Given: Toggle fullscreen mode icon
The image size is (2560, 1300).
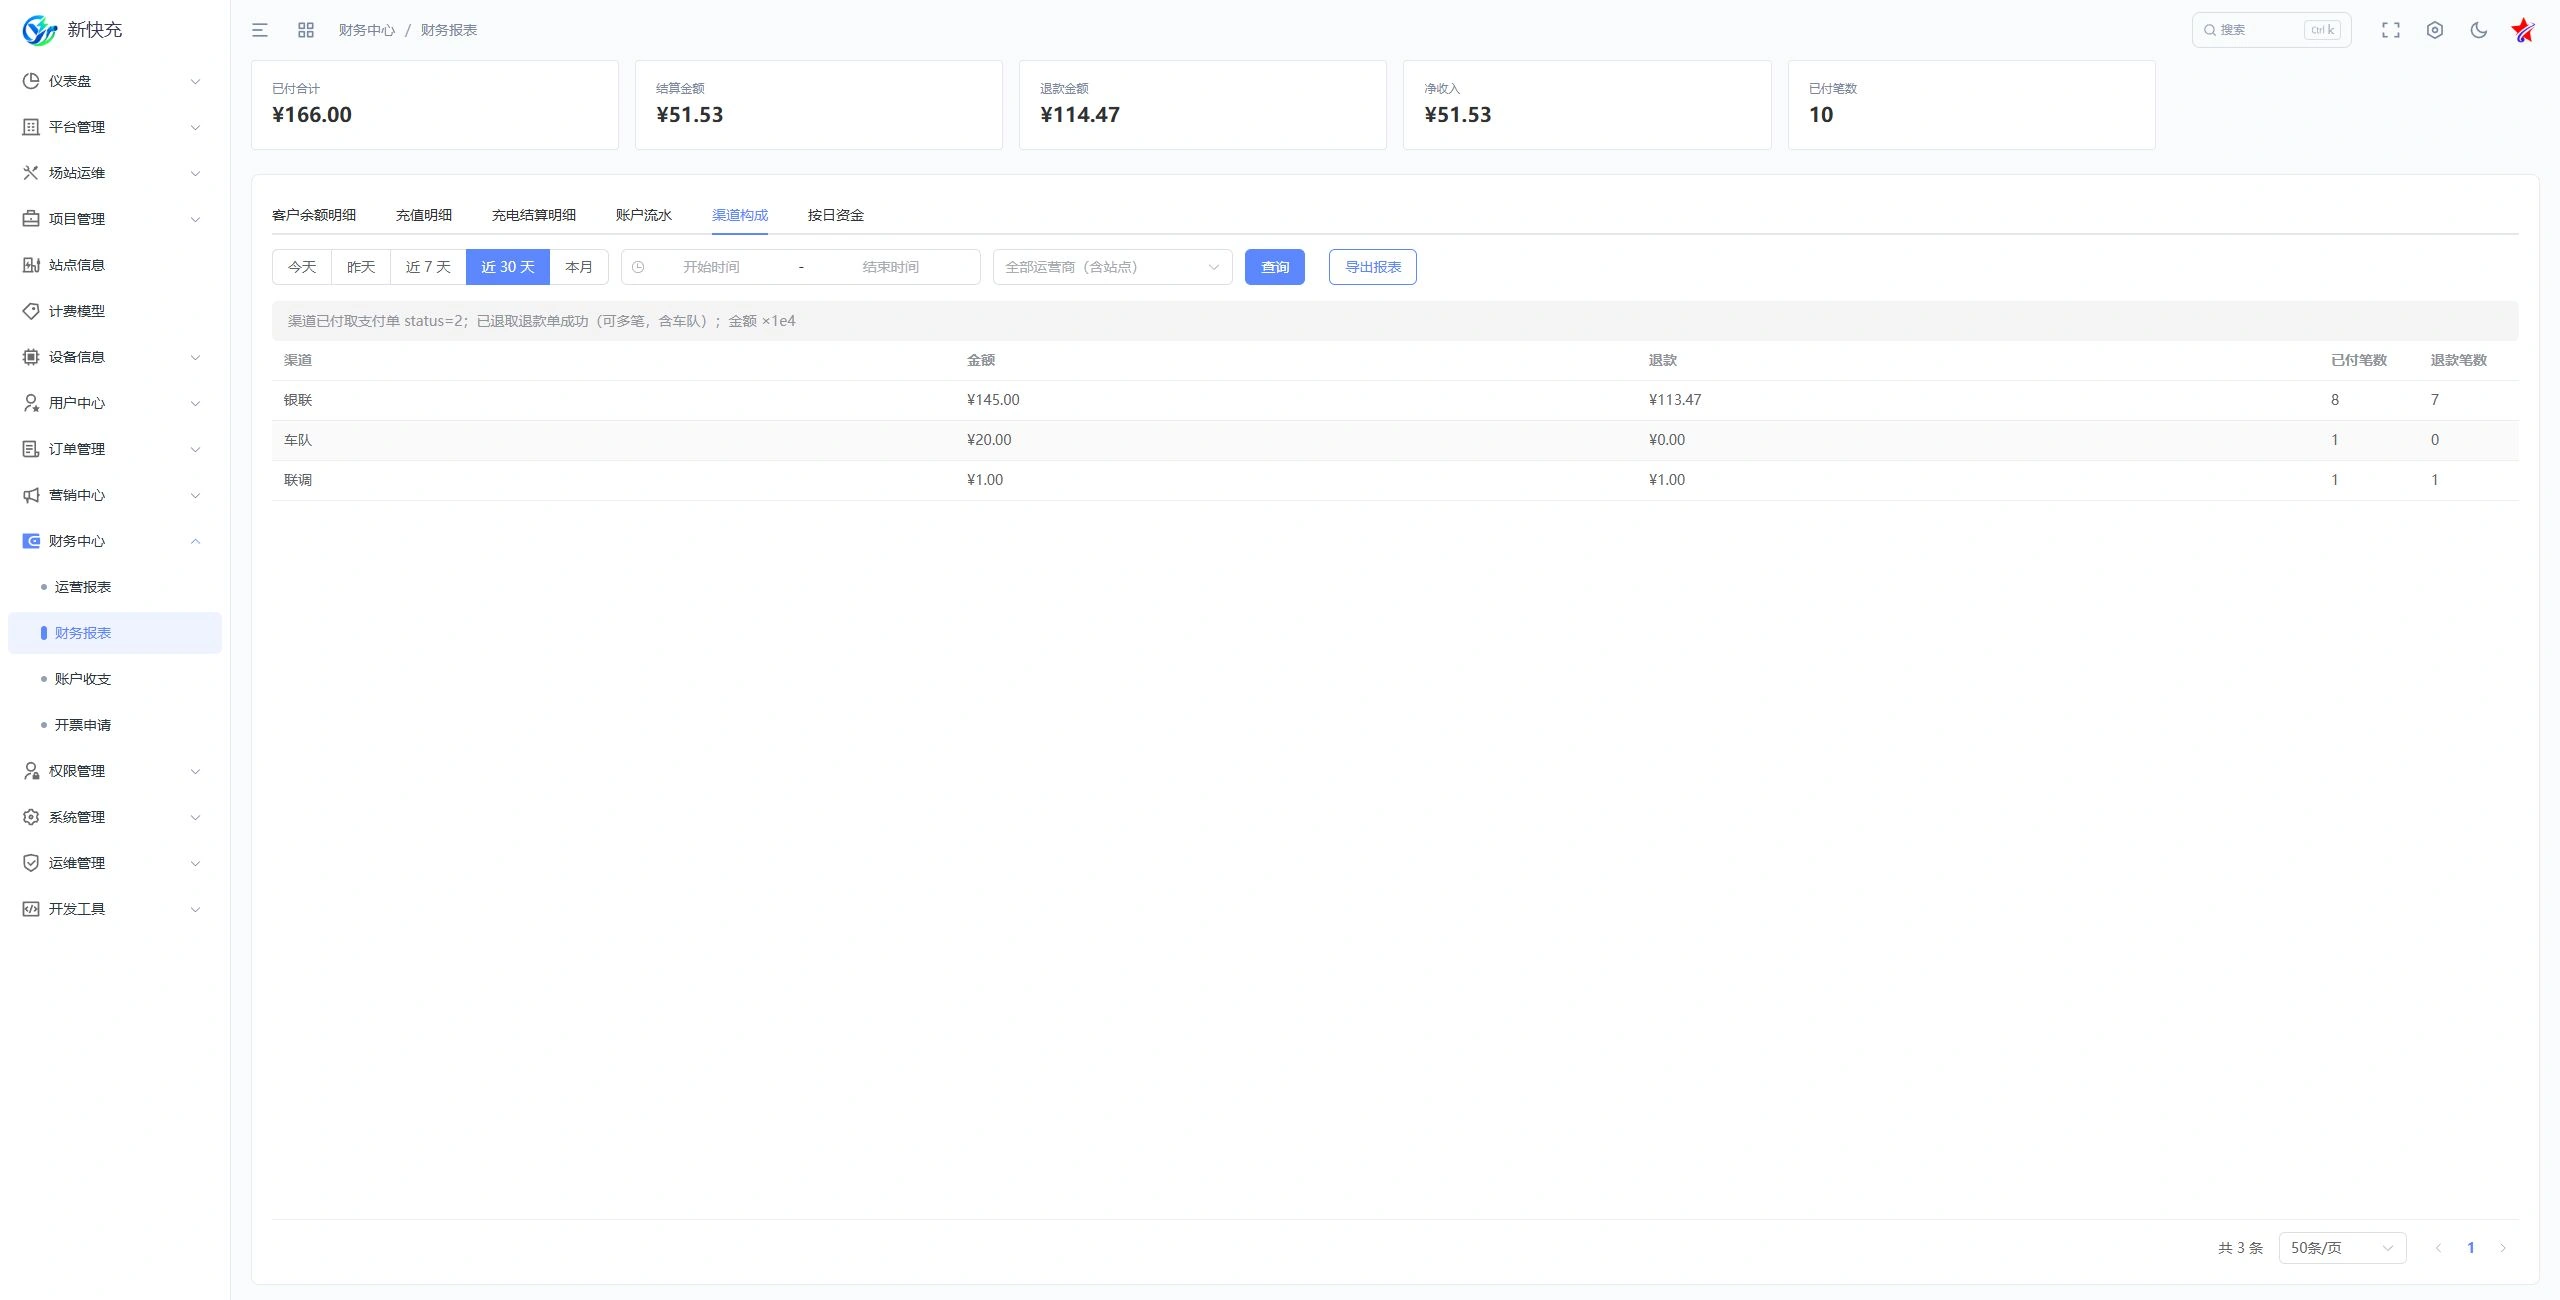Looking at the screenshot, I should click(2391, 30).
